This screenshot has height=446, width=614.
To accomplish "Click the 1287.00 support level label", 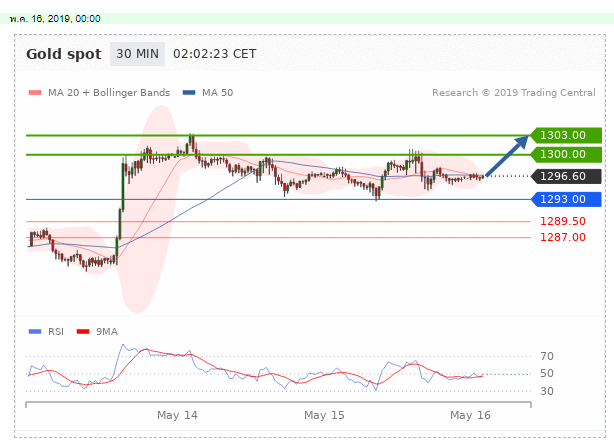I will coord(563,237).
